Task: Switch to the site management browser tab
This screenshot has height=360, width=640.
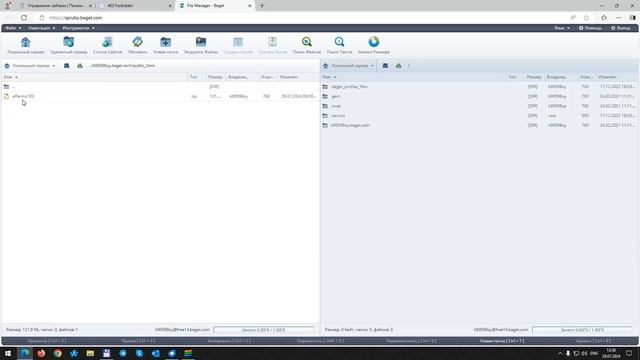Action: pos(55,6)
